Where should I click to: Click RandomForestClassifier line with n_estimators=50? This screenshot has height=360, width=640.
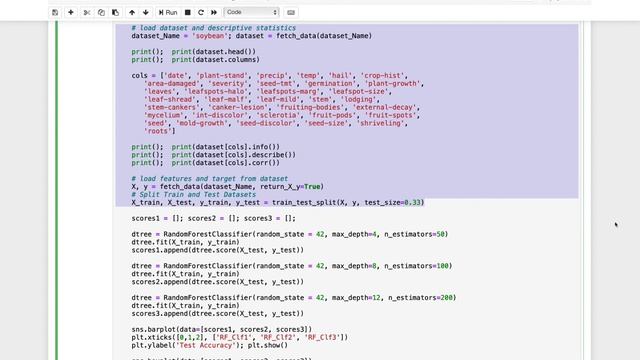click(290, 234)
